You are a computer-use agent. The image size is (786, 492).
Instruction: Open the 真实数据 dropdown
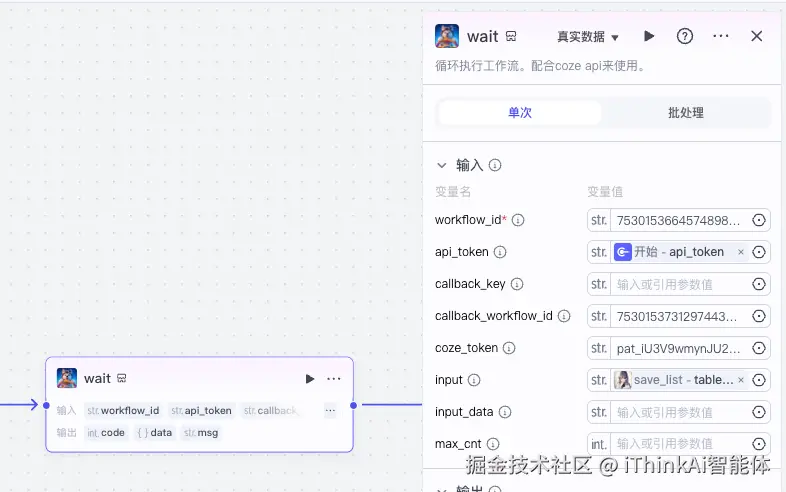(x=588, y=37)
